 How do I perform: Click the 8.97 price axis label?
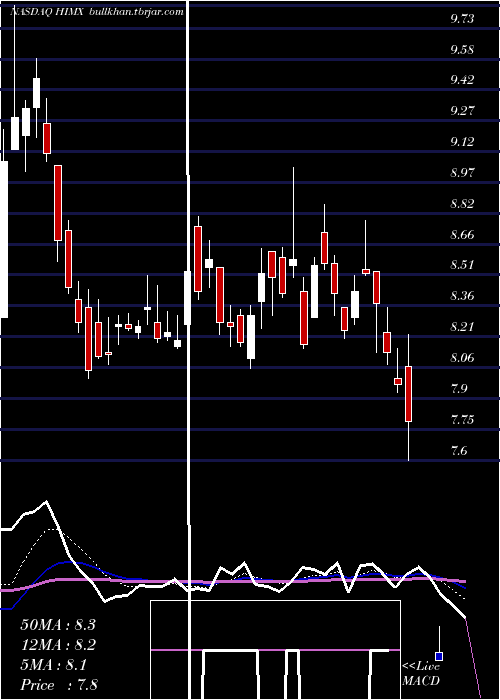(x=462, y=172)
